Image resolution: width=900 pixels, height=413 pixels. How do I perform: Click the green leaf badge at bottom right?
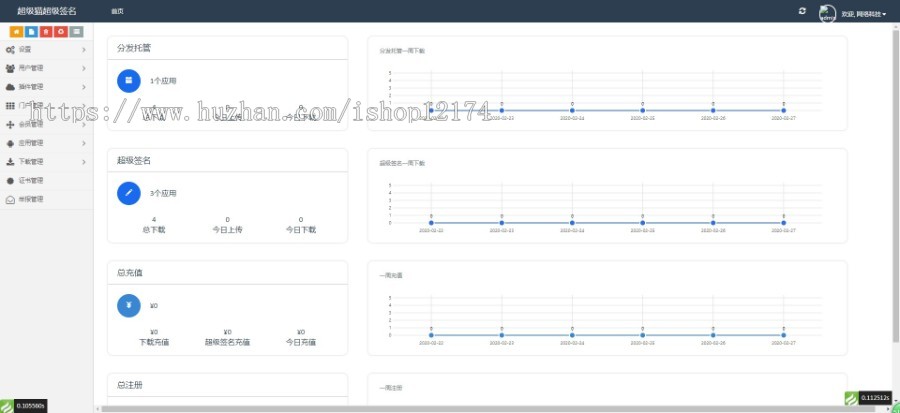click(852, 398)
